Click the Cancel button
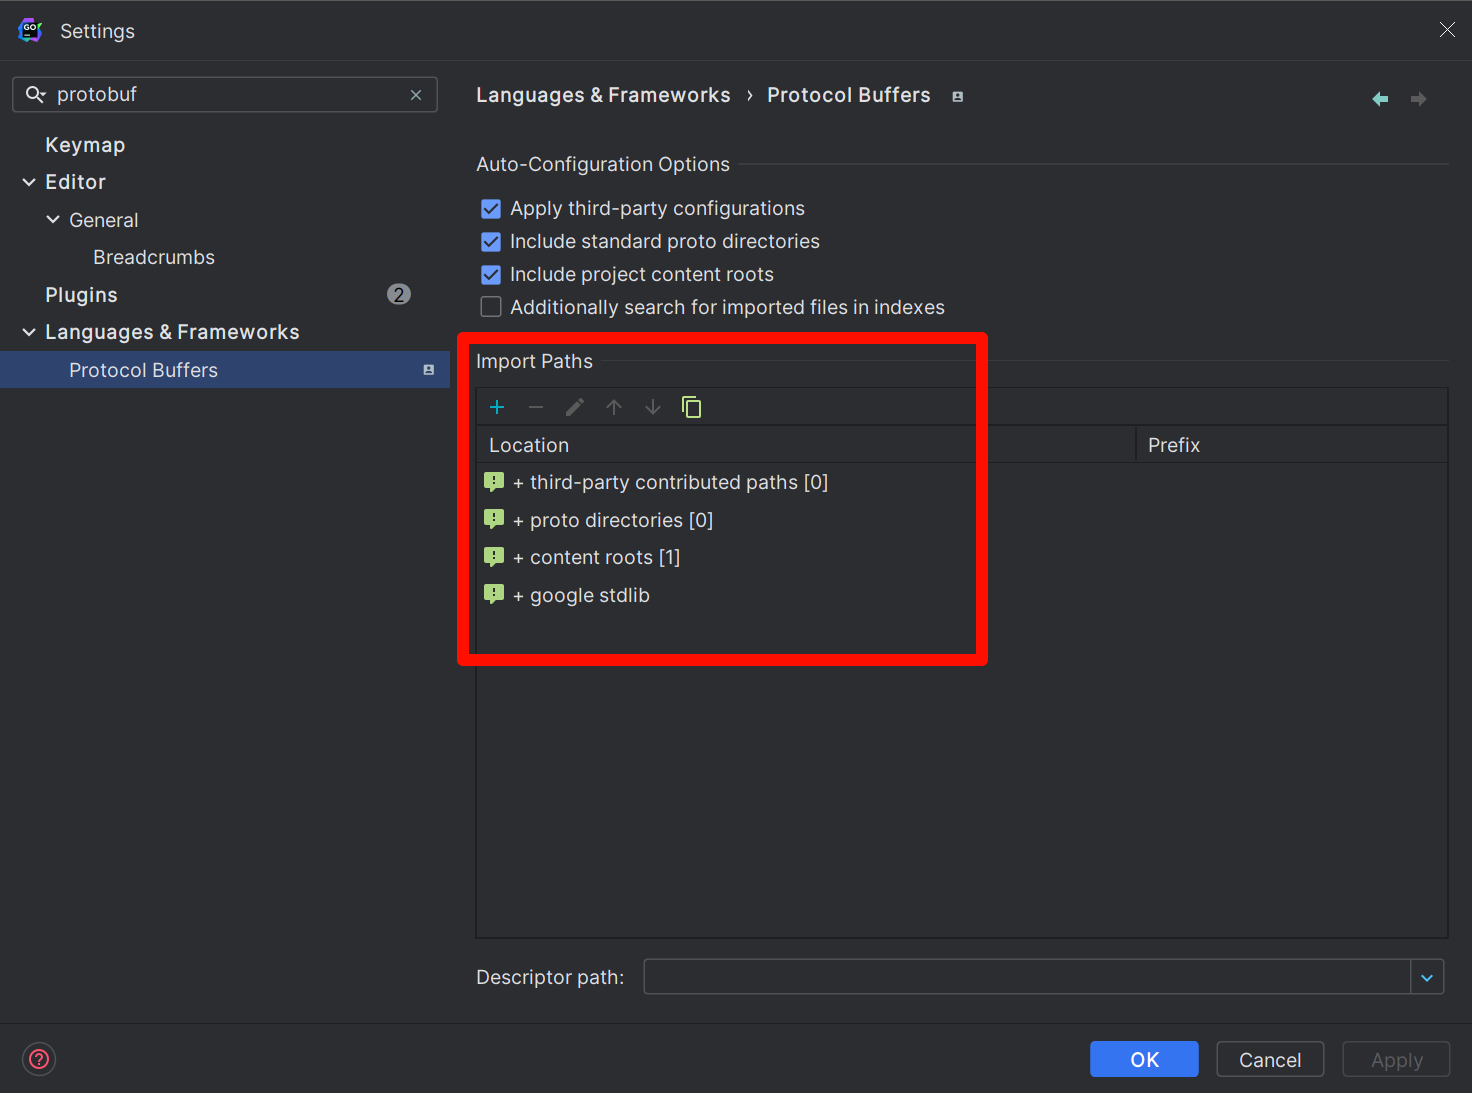The width and height of the screenshot is (1472, 1093). click(1270, 1060)
